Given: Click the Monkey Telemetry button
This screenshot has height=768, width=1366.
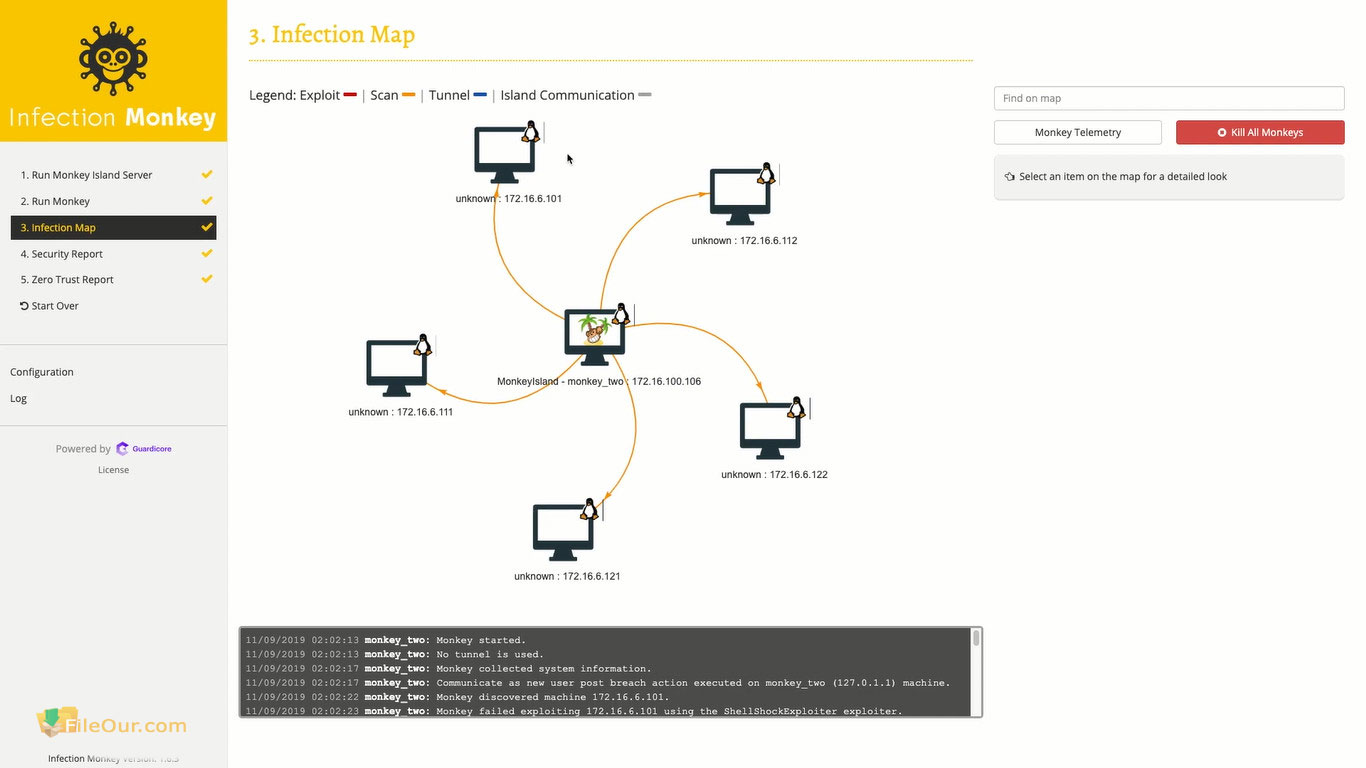Looking at the screenshot, I should pyautogui.click(x=1078, y=132).
